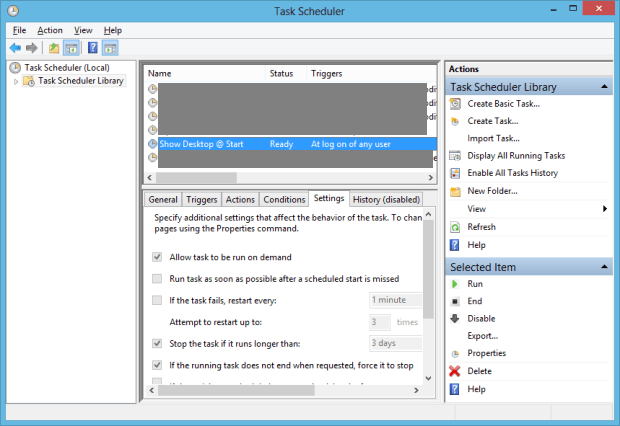Click the Disable down-arrow icon
The width and height of the screenshot is (620, 426).
pos(455,318)
